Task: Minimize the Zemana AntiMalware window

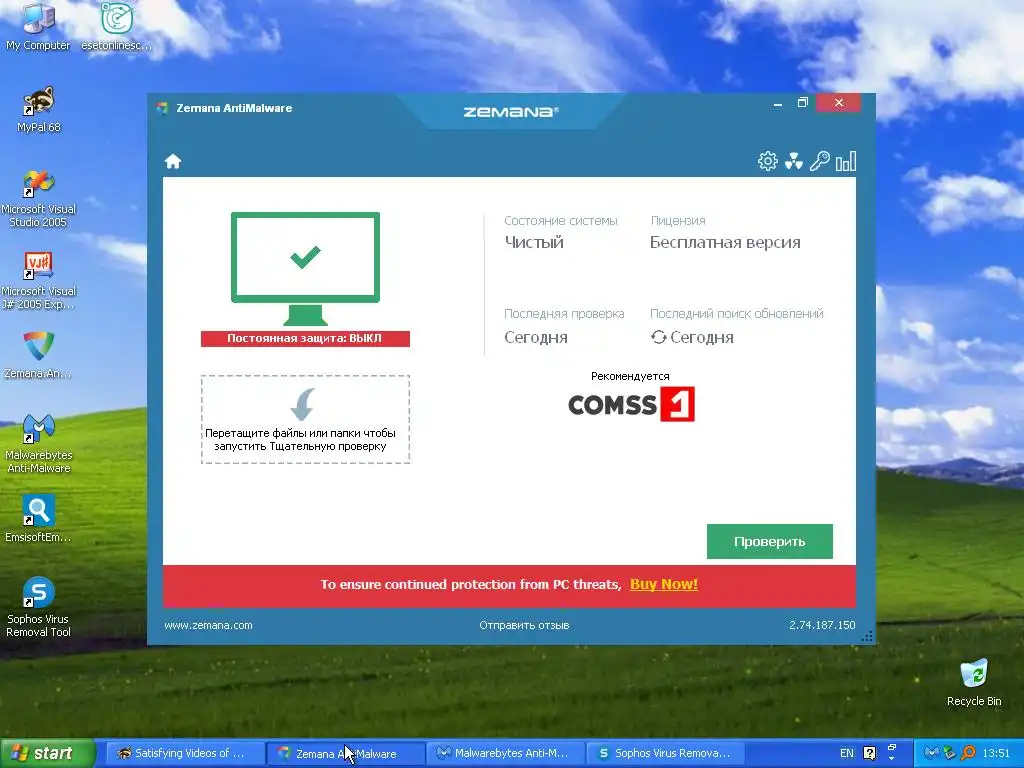Action: [777, 103]
